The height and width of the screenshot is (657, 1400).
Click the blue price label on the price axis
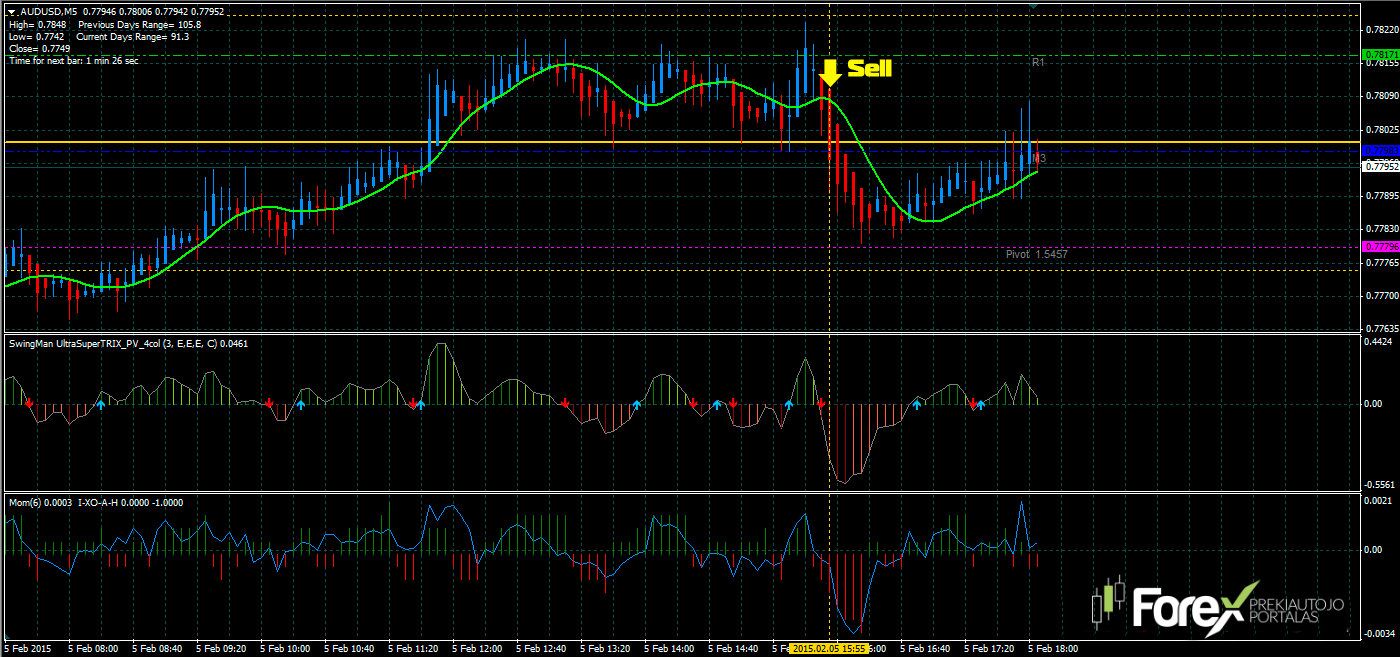[1380, 150]
